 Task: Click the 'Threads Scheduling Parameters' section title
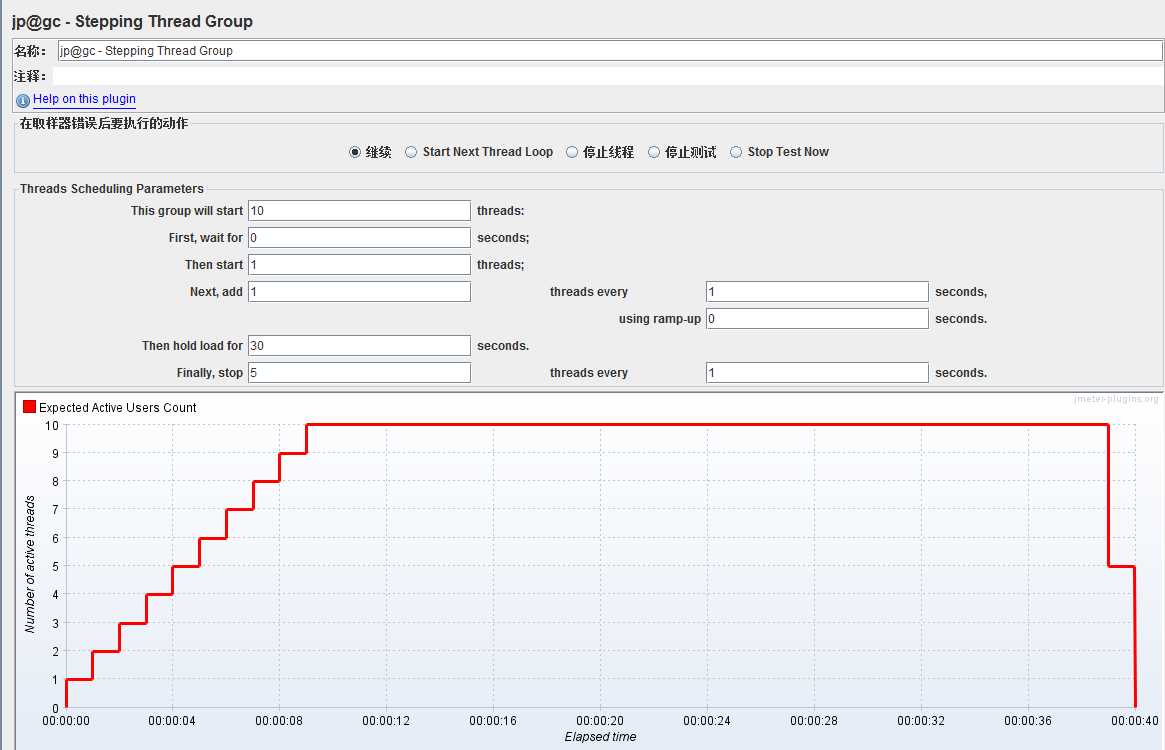111,189
